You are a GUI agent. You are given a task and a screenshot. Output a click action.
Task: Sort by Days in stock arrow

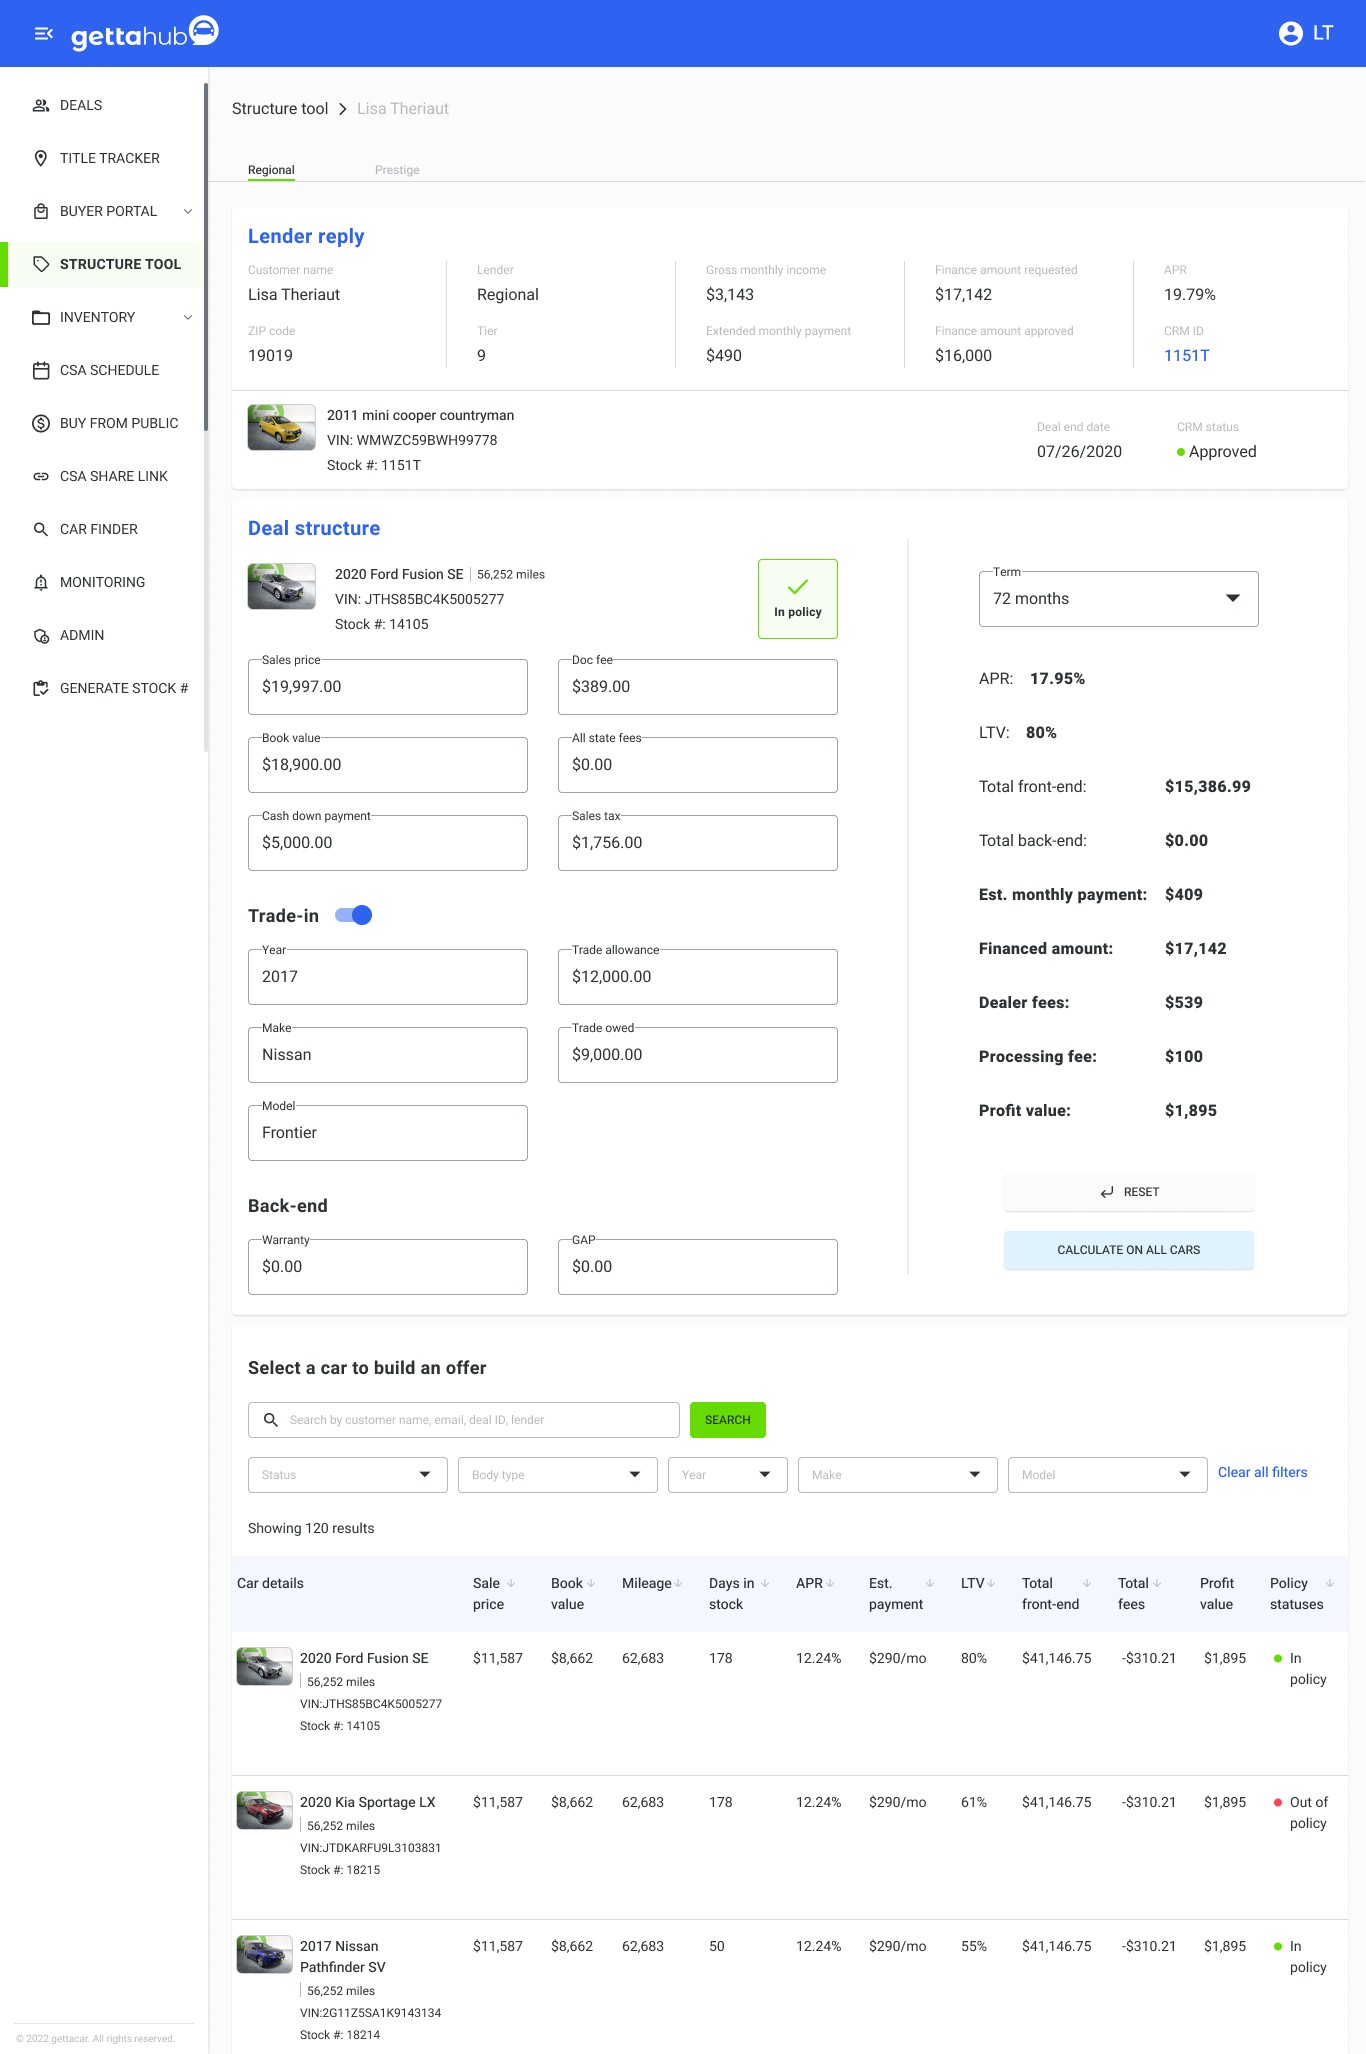pyautogui.click(x=765, y=1583)
